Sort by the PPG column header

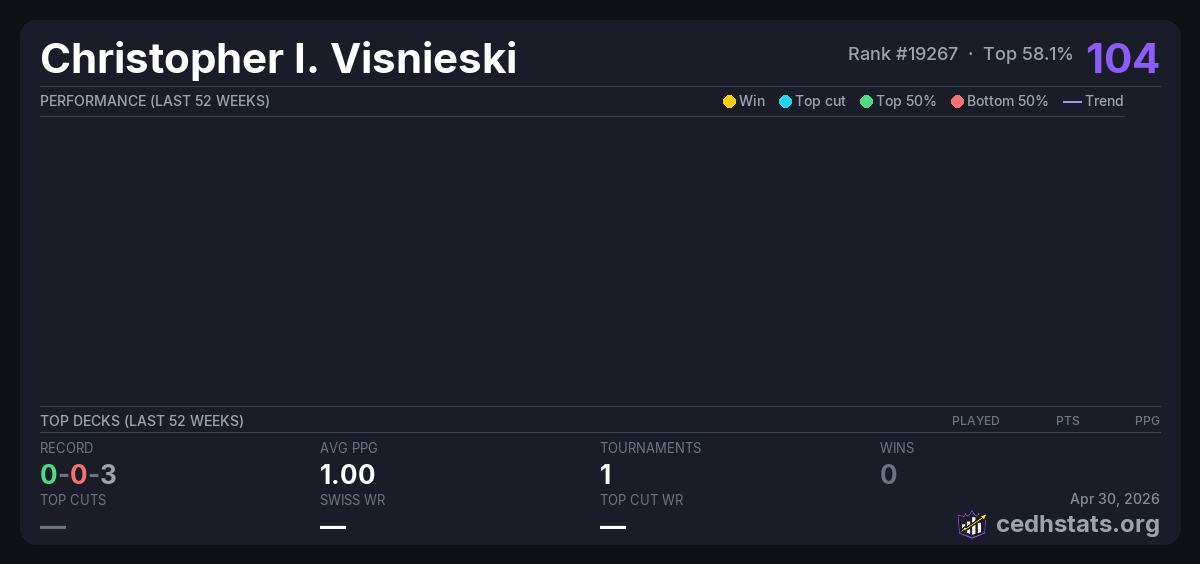[1147, 421]
